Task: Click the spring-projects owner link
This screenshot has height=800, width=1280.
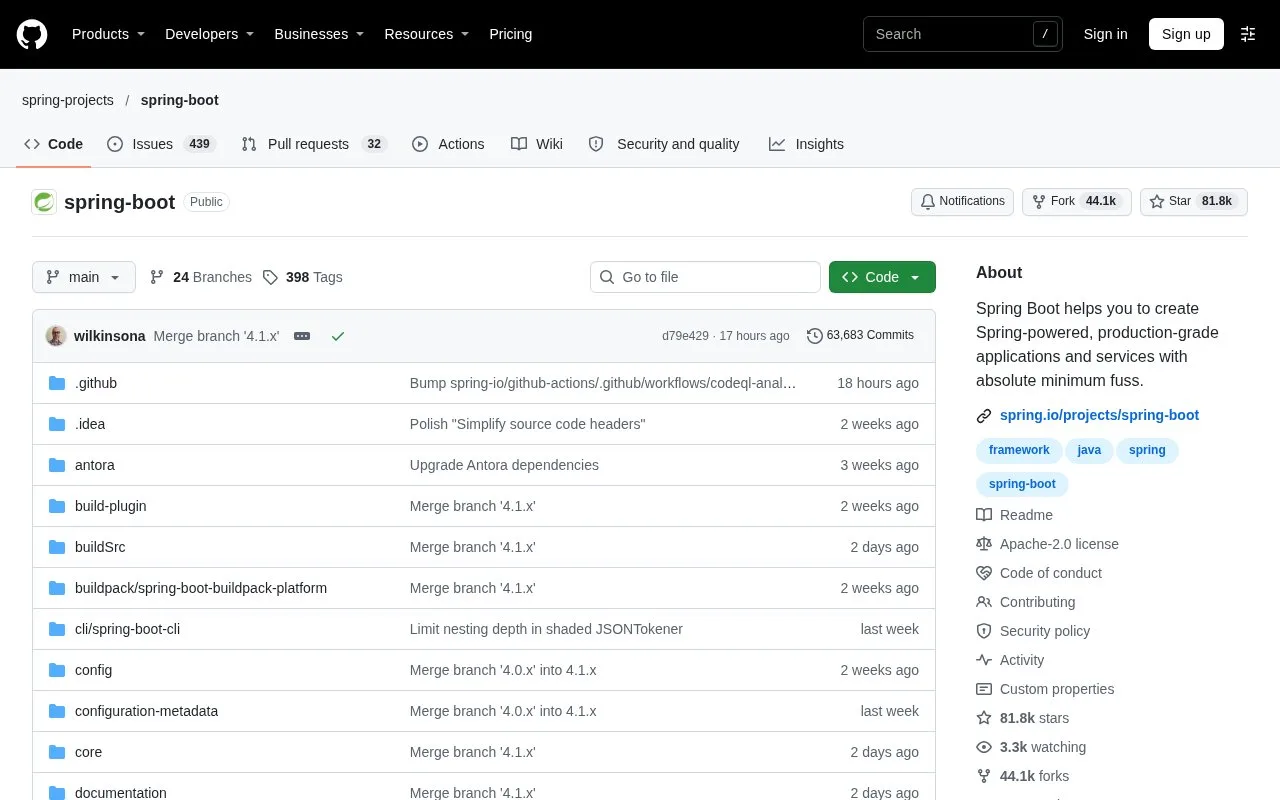Action: click(68, 100)
